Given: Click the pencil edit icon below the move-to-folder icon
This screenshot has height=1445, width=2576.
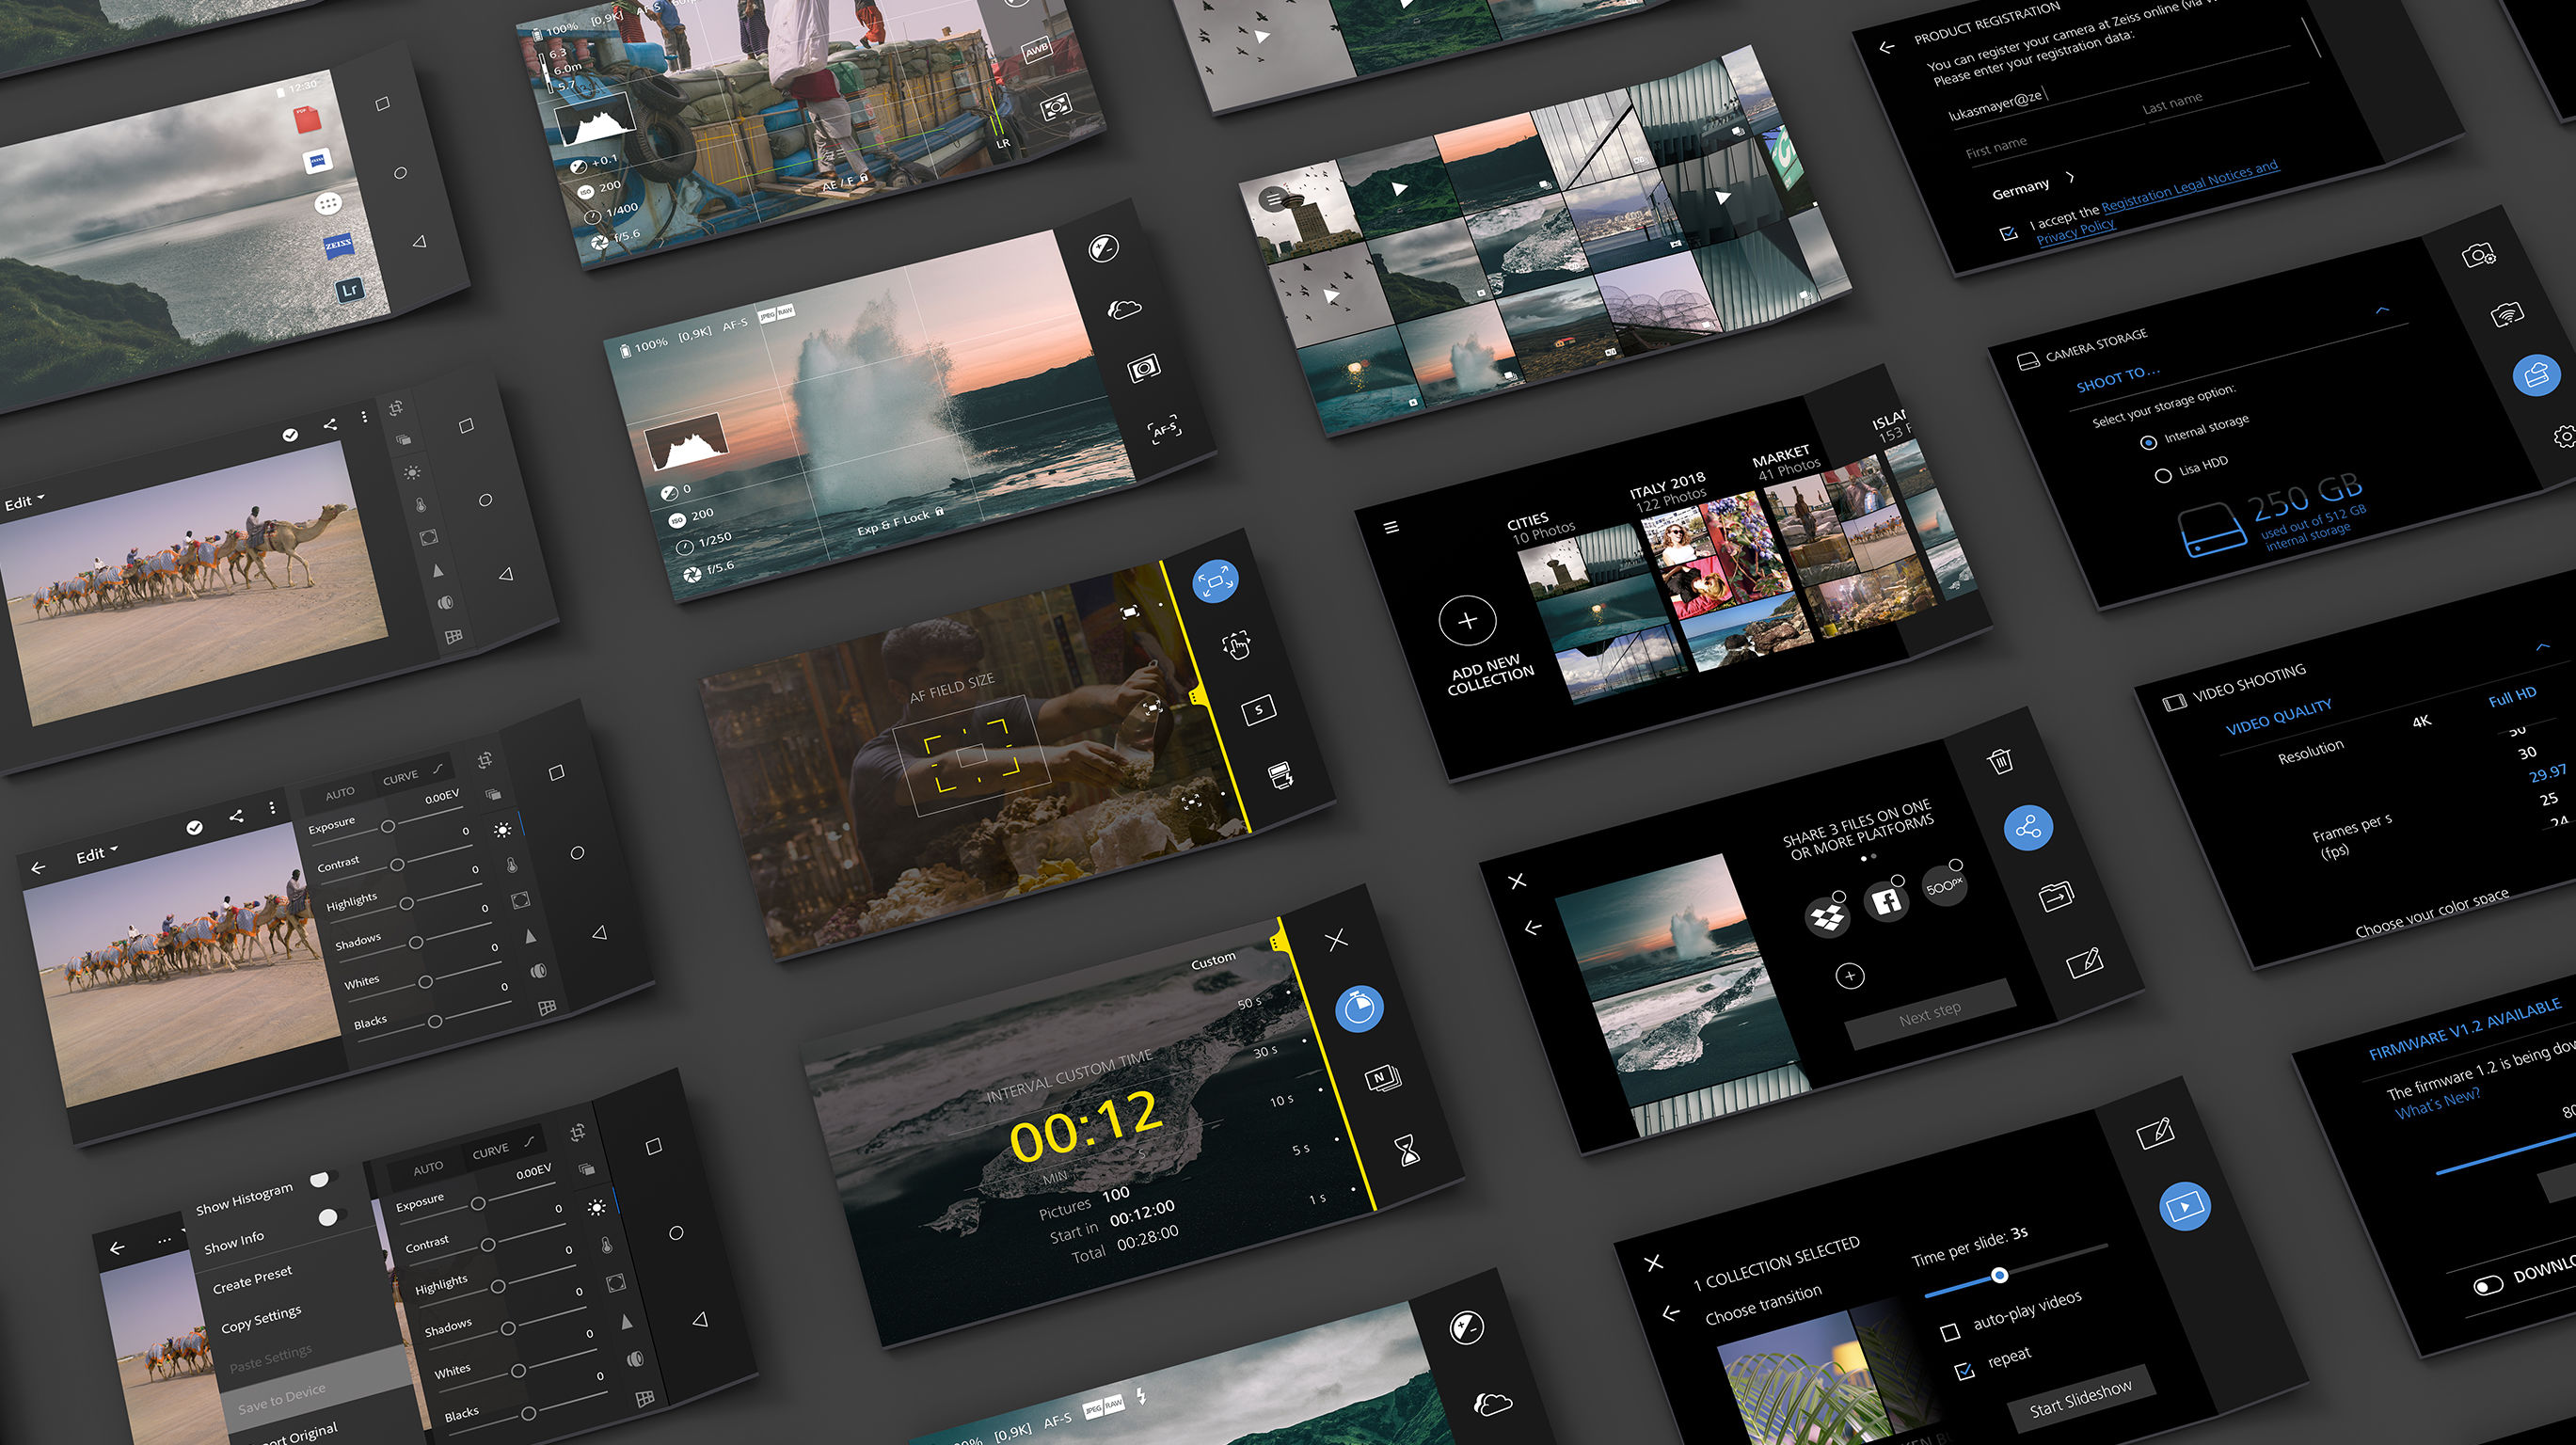Looking at the screenshot, I should pyautogui.click(x=2085, y=963).
